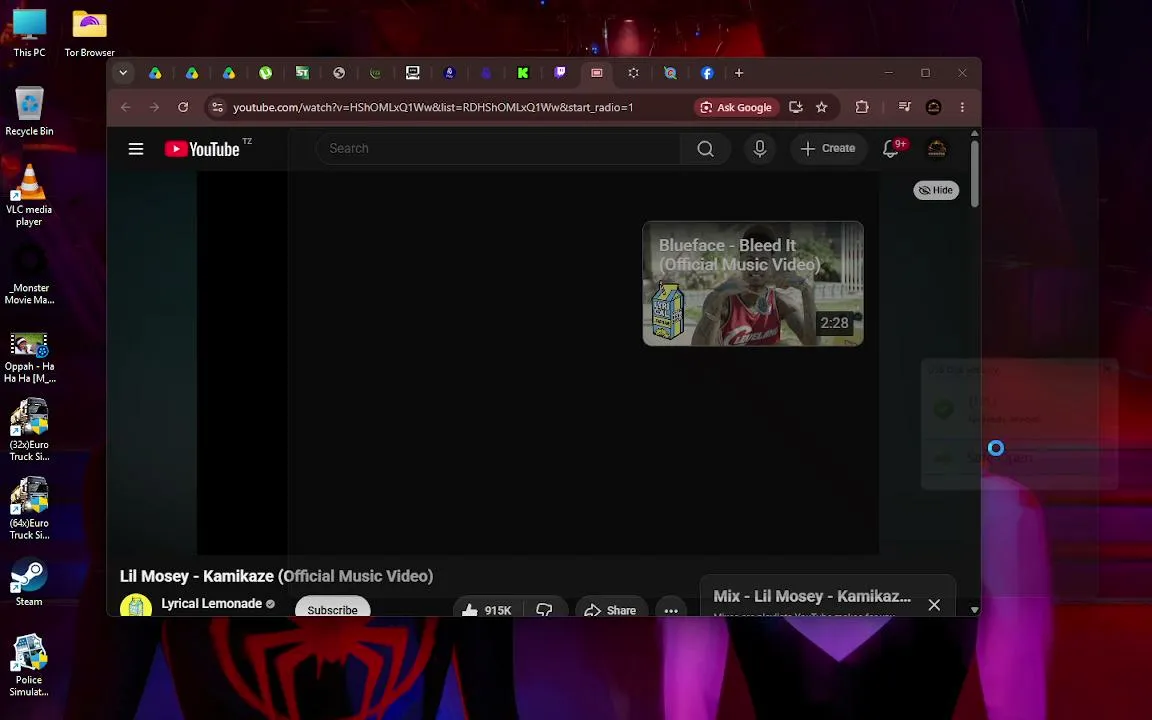Dislike the Kamikaze video
This screenshot has height=720, width=1152.
pos(544,610)
